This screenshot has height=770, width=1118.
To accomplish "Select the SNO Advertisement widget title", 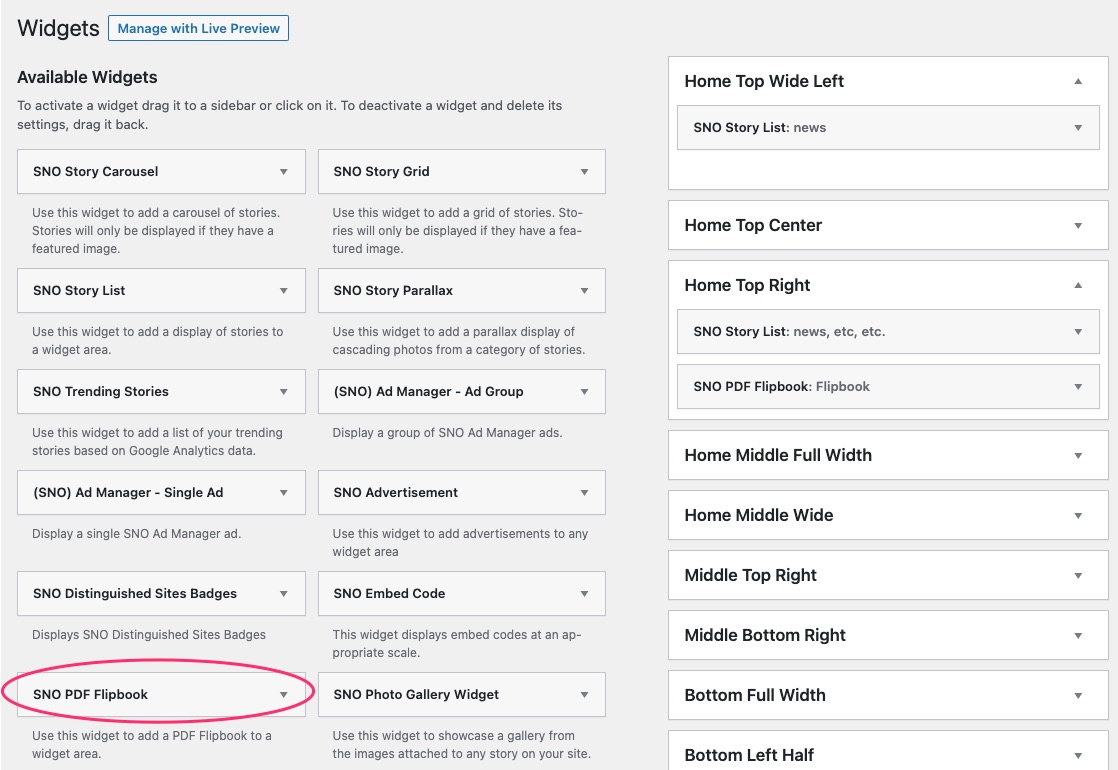I will click(396, 493).
